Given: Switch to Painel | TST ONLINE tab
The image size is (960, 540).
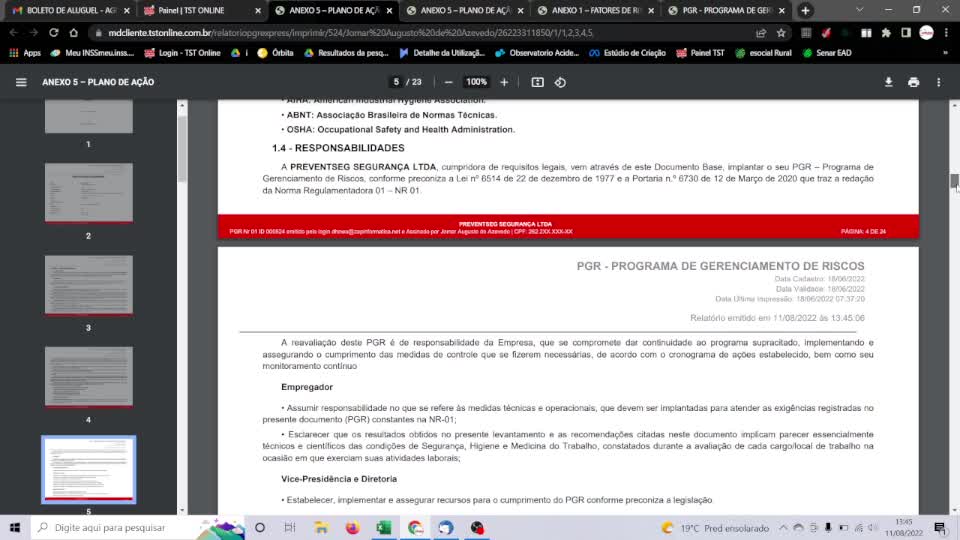Looking at the screenshot, I should coord(202,10).
